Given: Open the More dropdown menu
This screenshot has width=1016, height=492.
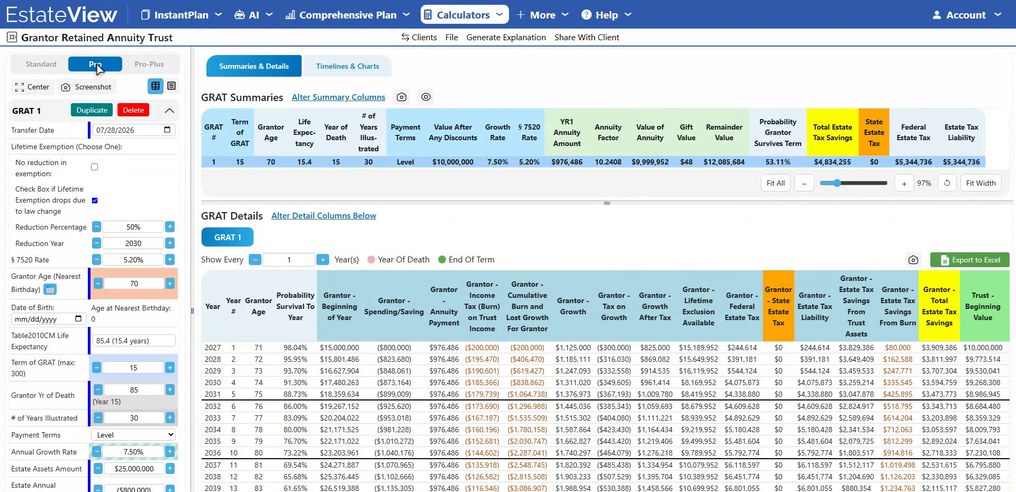Looking at the screenshot, I should click(542, 15).
